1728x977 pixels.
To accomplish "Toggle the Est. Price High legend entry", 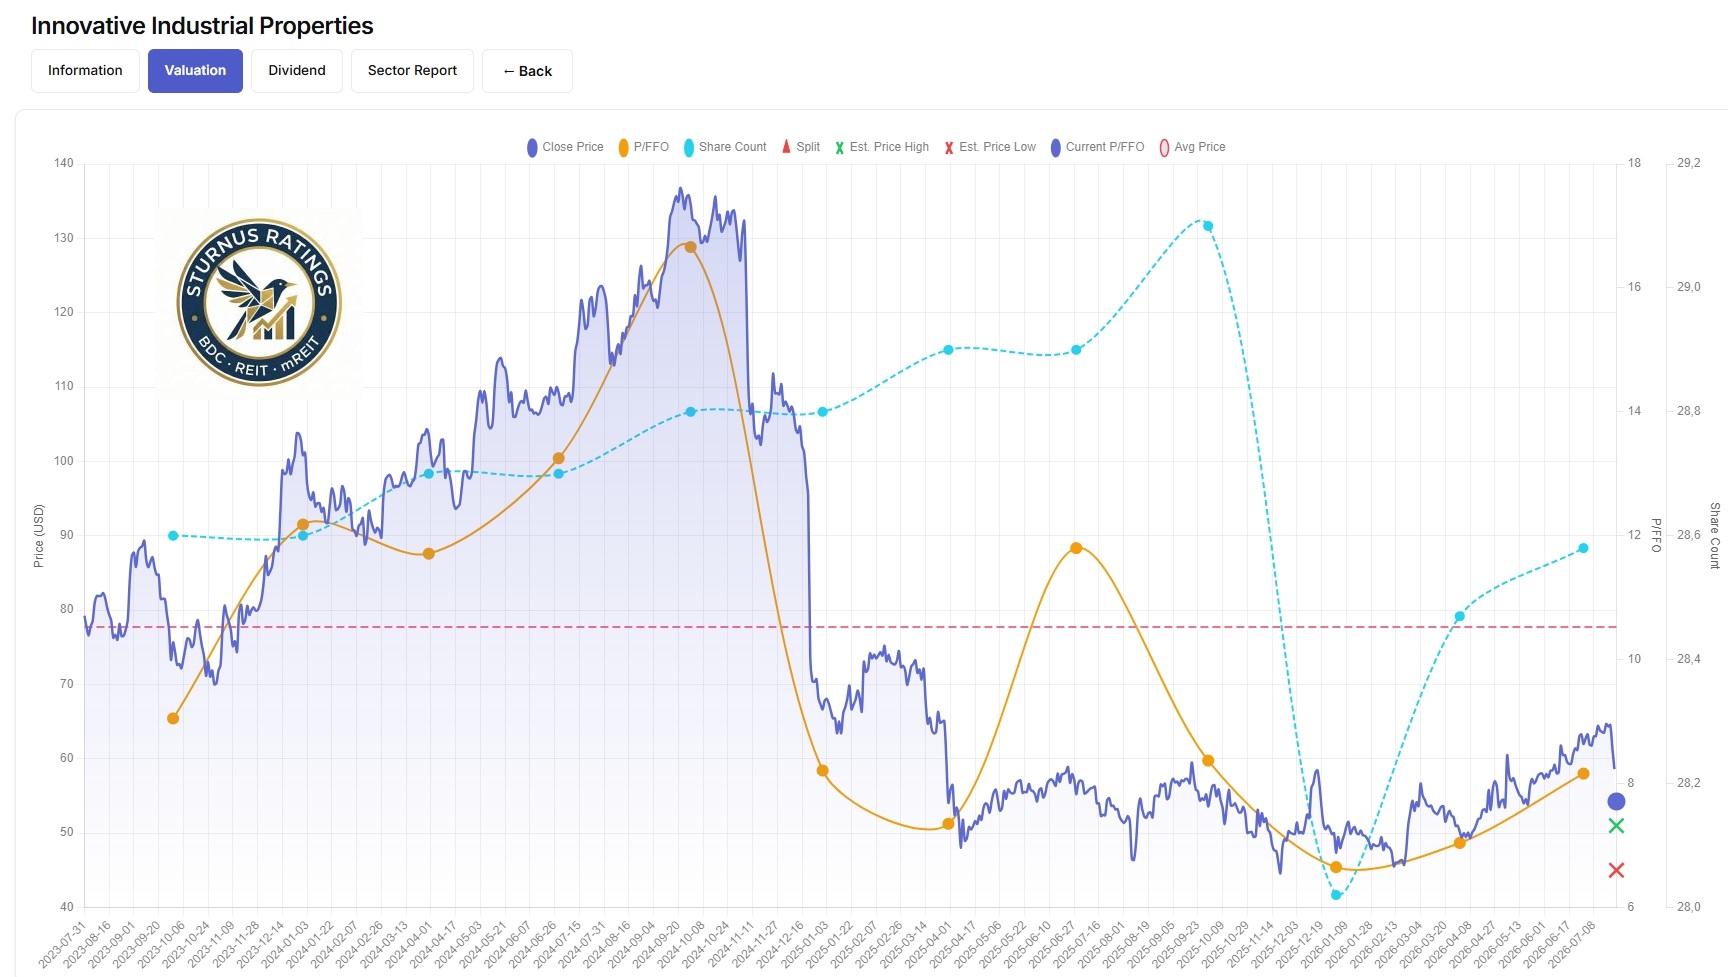I will [882, 147].
